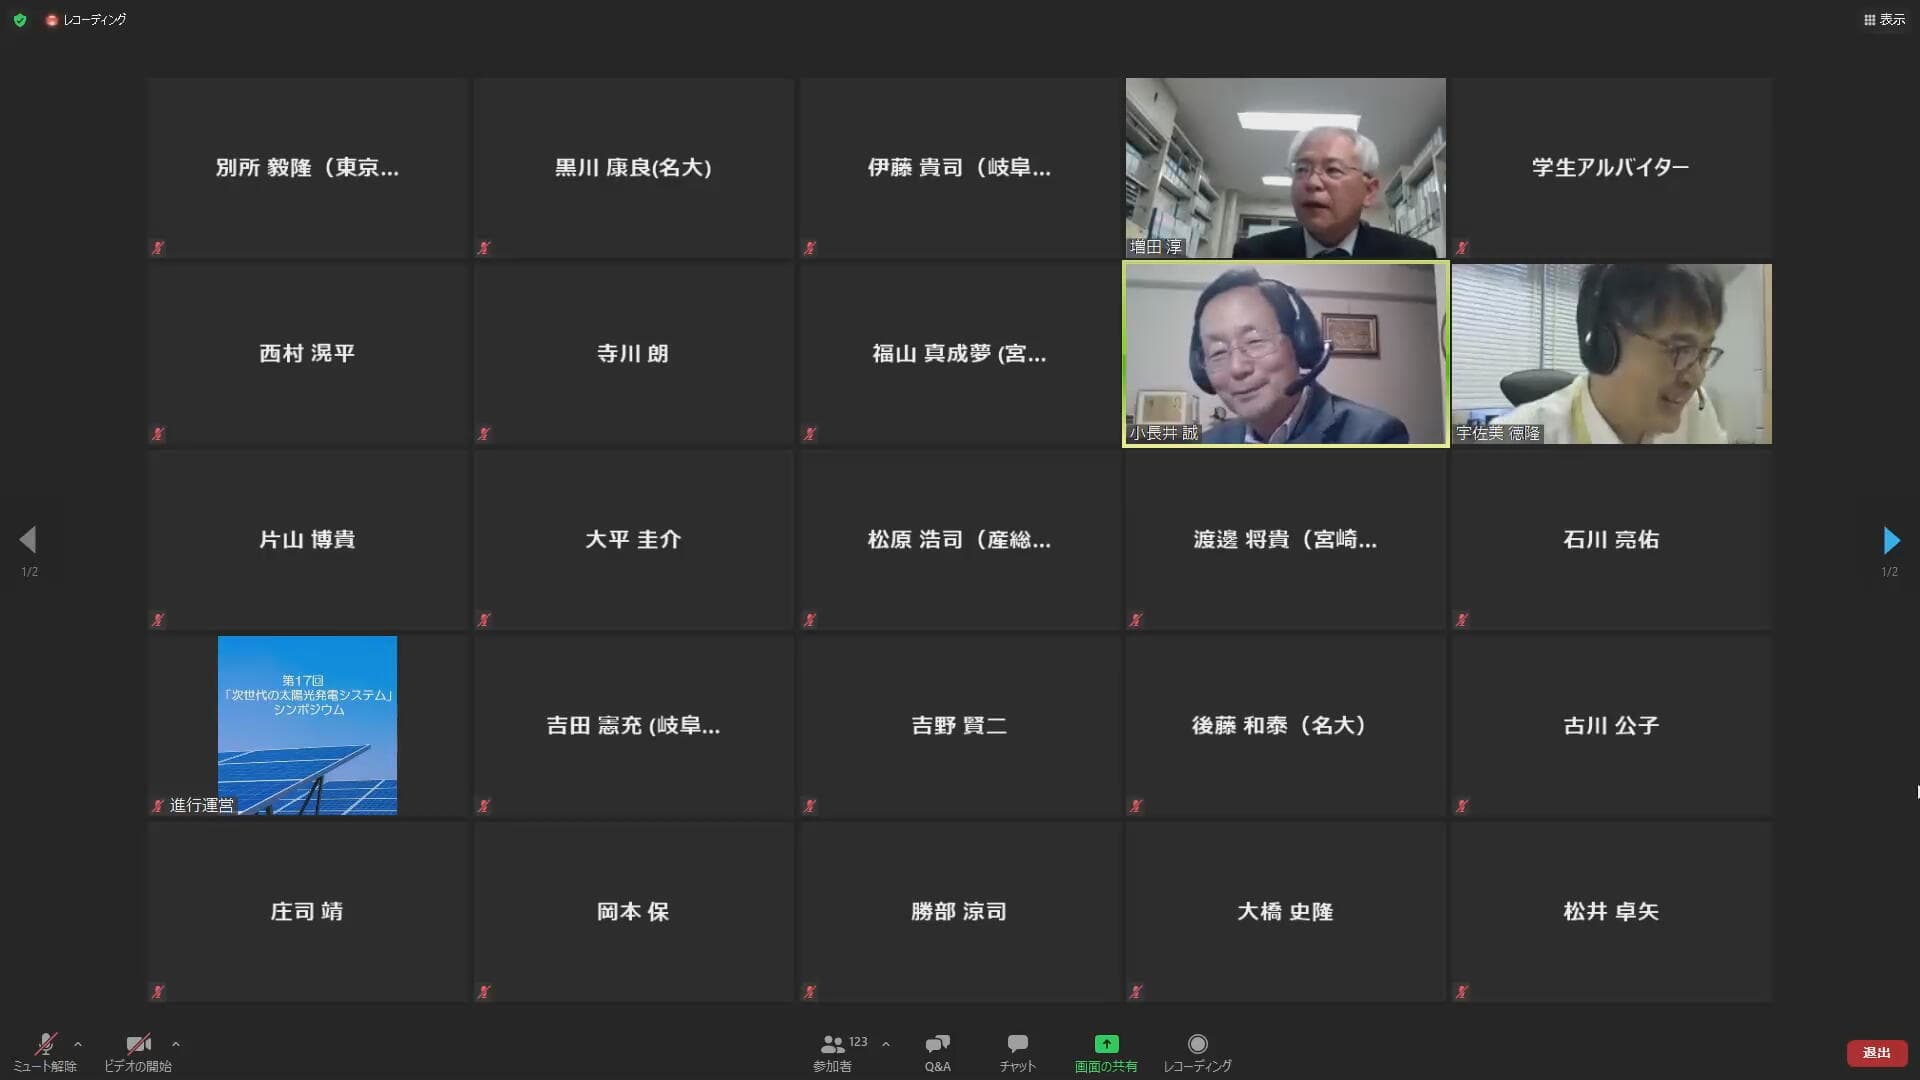Click the red recording indicator icon
The width and height of the screenshot is (1920, 1080).
[51, 20]
